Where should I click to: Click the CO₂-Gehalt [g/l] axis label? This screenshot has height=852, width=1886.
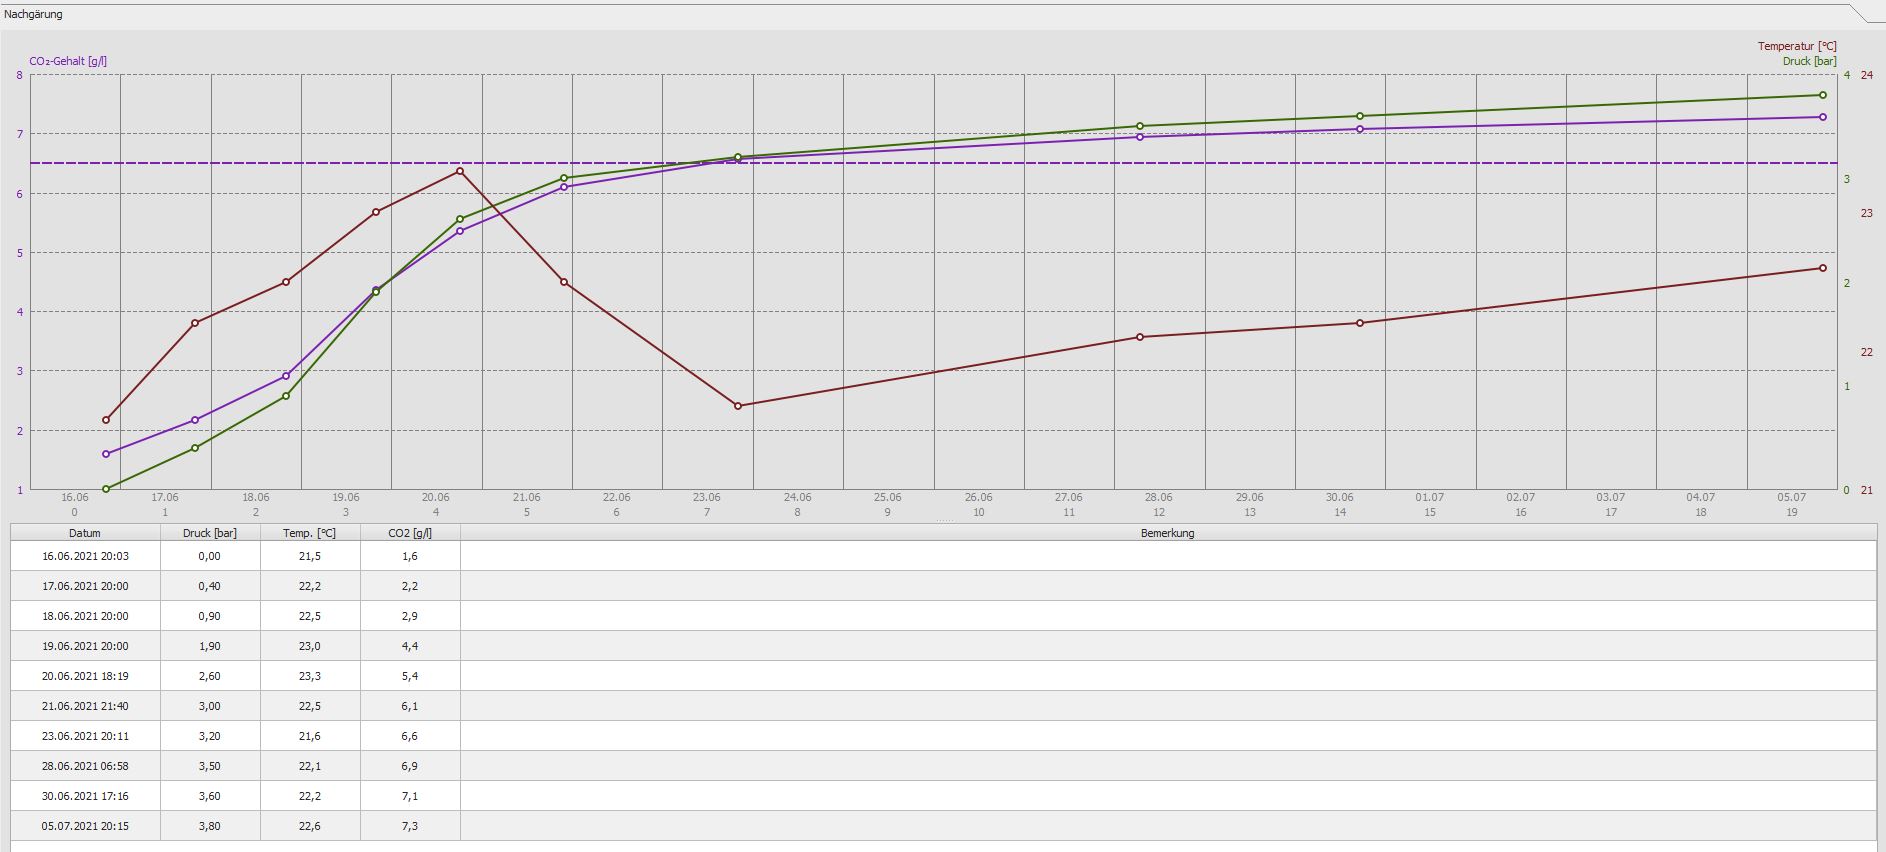coord(68,61)
